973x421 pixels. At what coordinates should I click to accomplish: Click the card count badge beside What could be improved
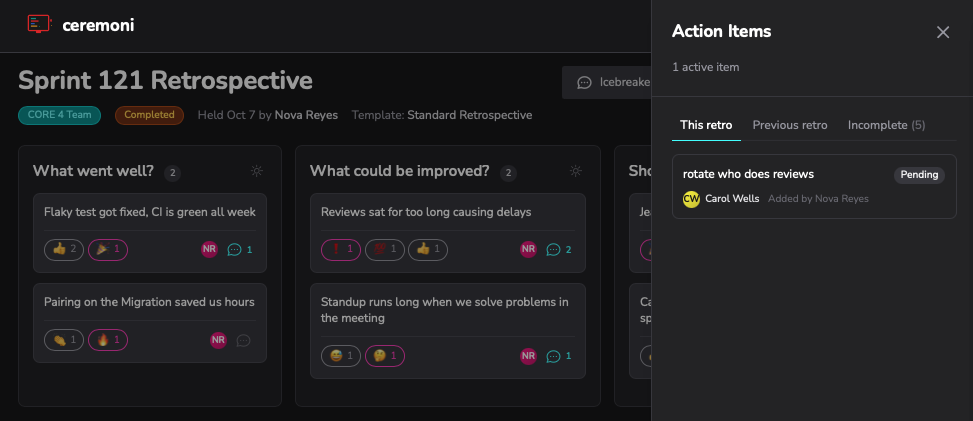(x=508, y=173)
